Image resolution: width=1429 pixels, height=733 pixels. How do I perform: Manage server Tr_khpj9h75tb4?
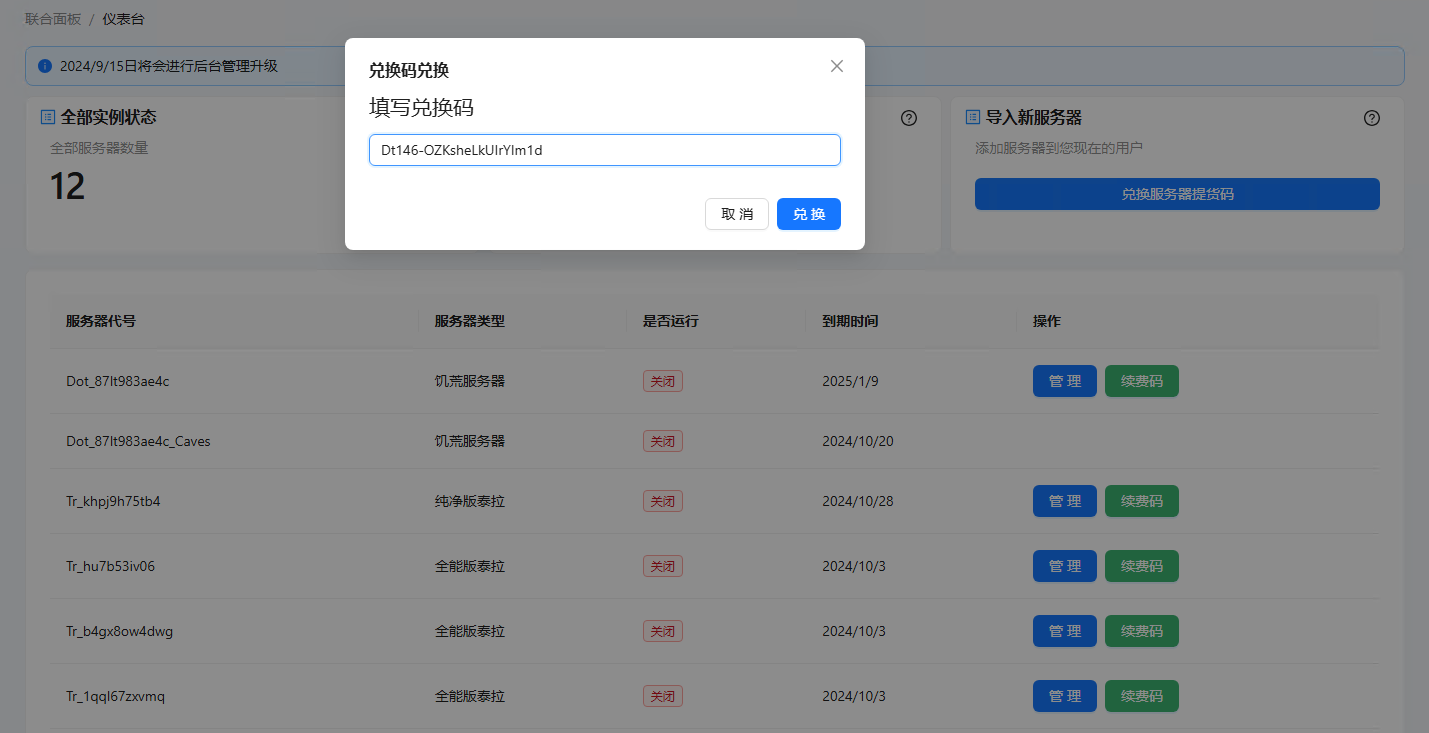[x=1065, y=501]
